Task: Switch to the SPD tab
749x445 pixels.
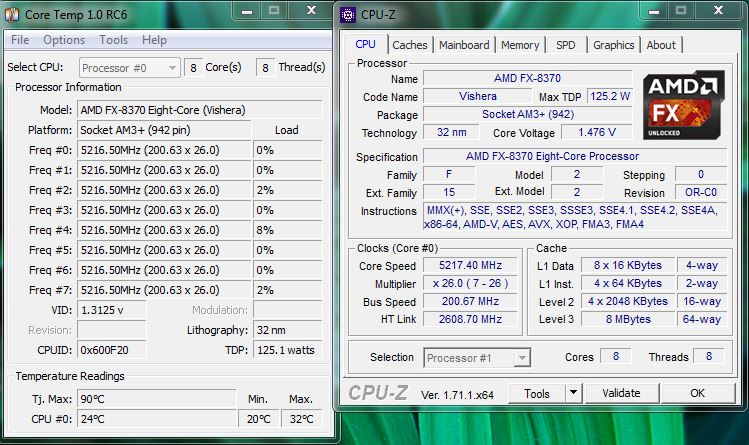Action: pos(566,45)
